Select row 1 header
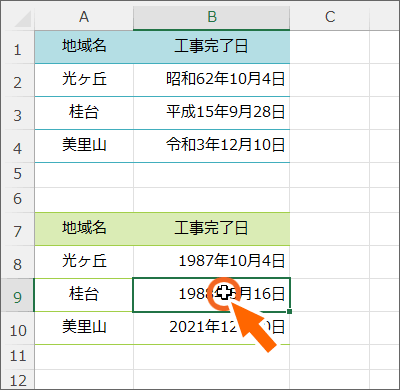Viewport: 400px width, 390px height. coord(17,47)
